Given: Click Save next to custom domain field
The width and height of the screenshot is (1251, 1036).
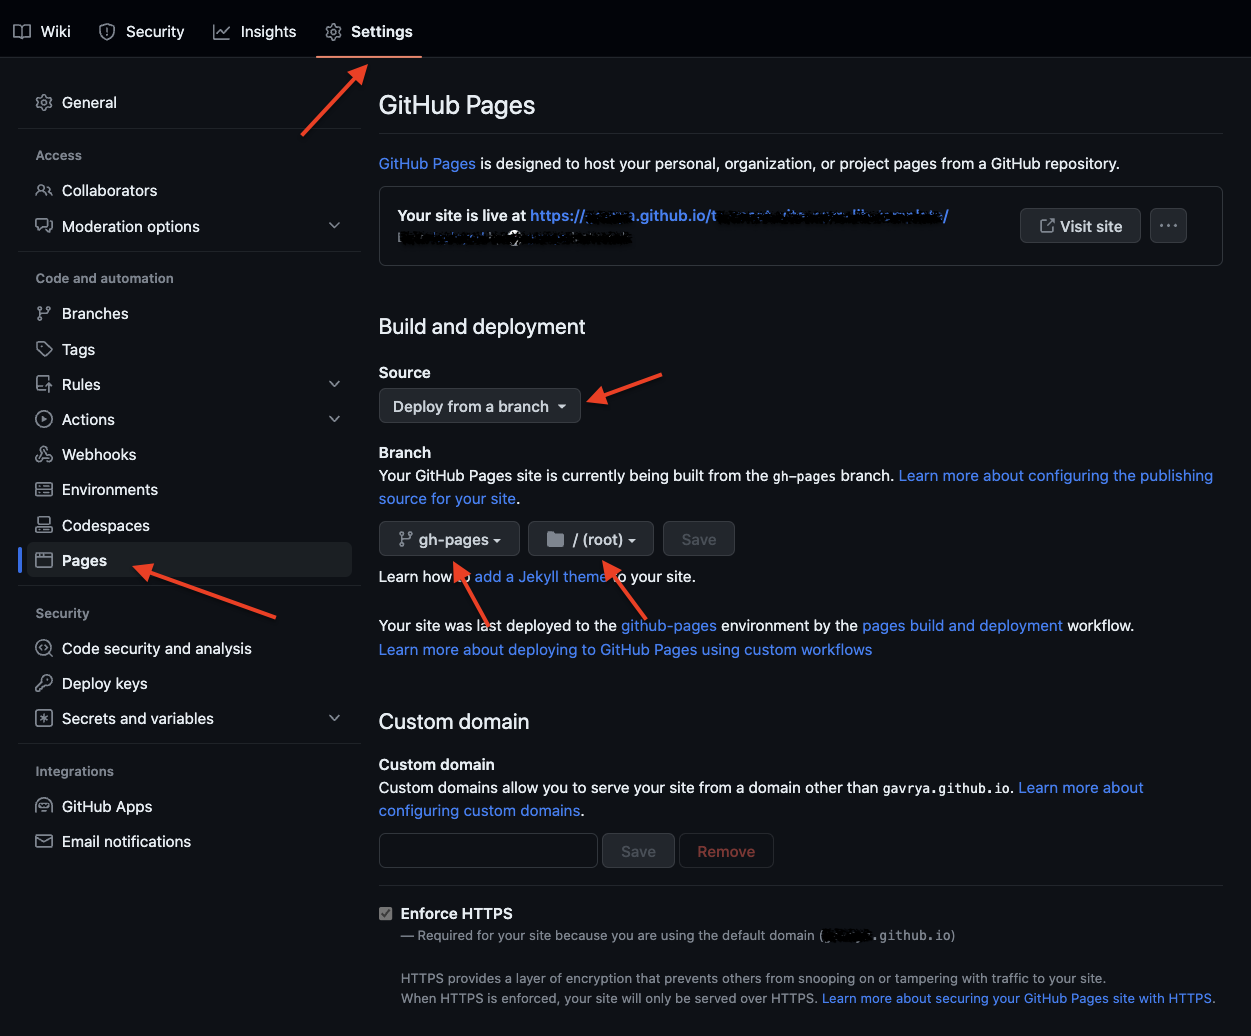Looking at the screenshot, I should [638, 851].
